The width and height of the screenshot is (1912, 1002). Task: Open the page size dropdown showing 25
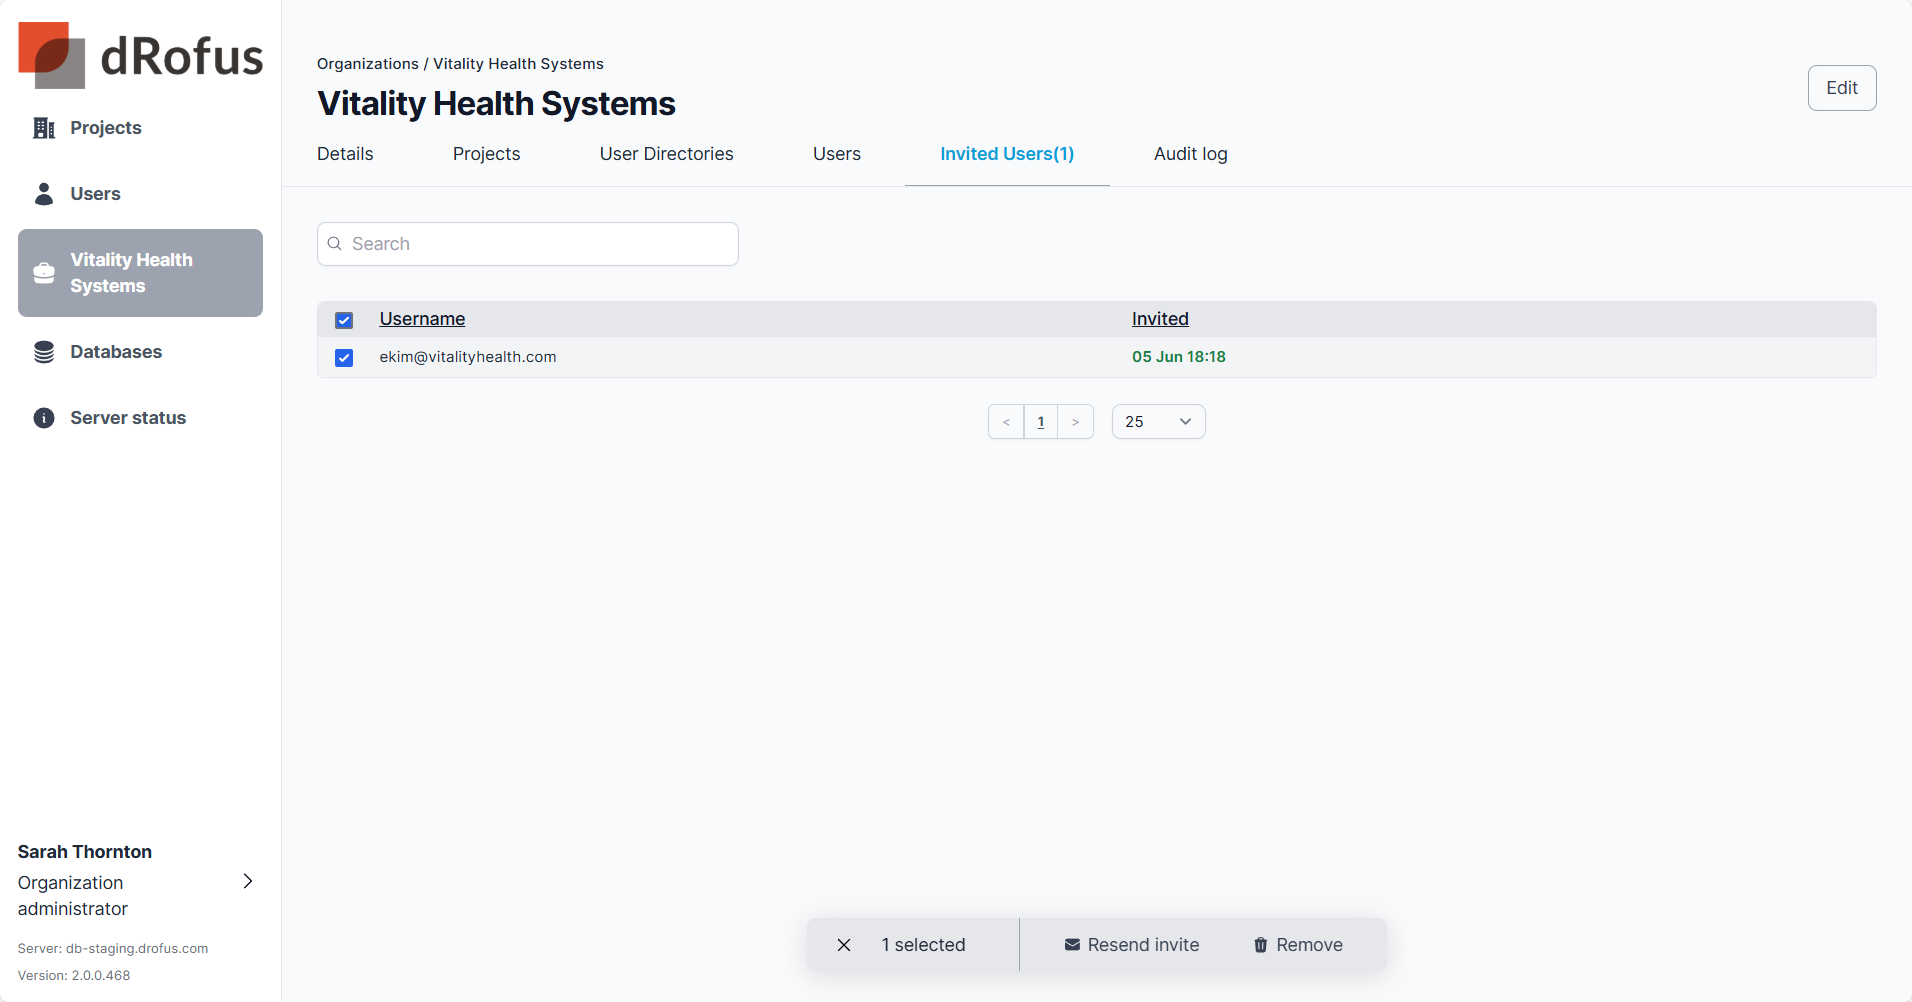(x=1158, y=422)
